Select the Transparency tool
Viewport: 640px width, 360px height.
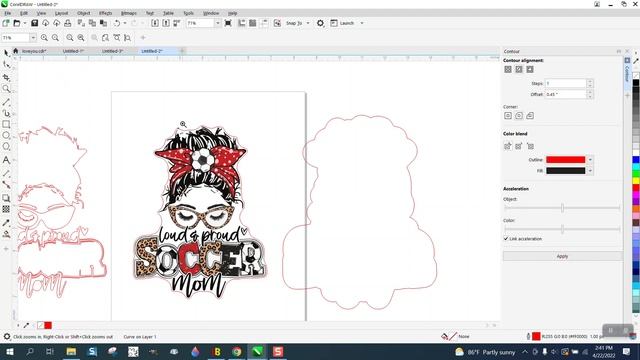tap(6, 209)
